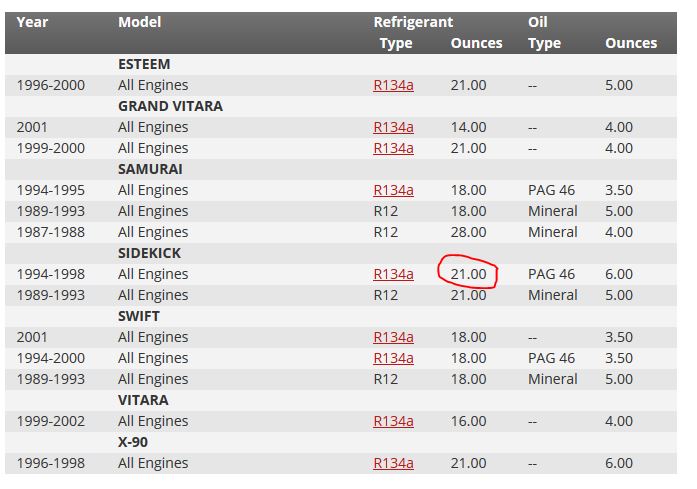
Task: Click the 16.00 ounces Vitara cell
Action: click(468, 421)
